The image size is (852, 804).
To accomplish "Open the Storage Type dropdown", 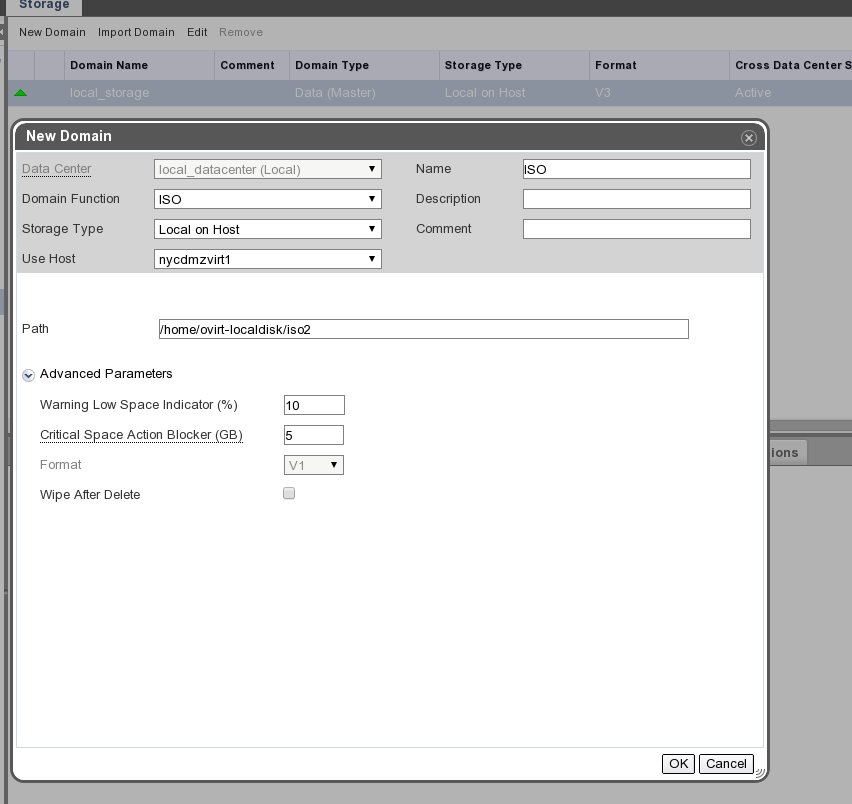I will coord(267,229).
